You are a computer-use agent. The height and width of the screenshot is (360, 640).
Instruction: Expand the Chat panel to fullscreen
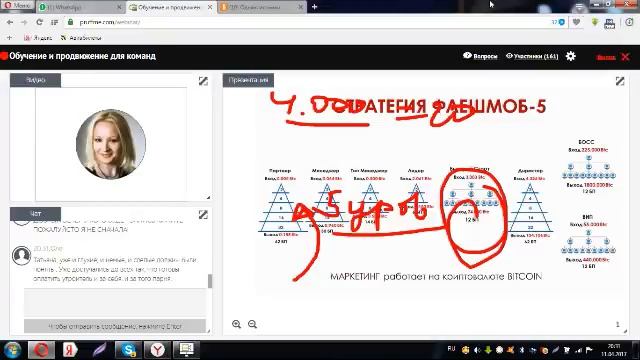pos(203,214)
